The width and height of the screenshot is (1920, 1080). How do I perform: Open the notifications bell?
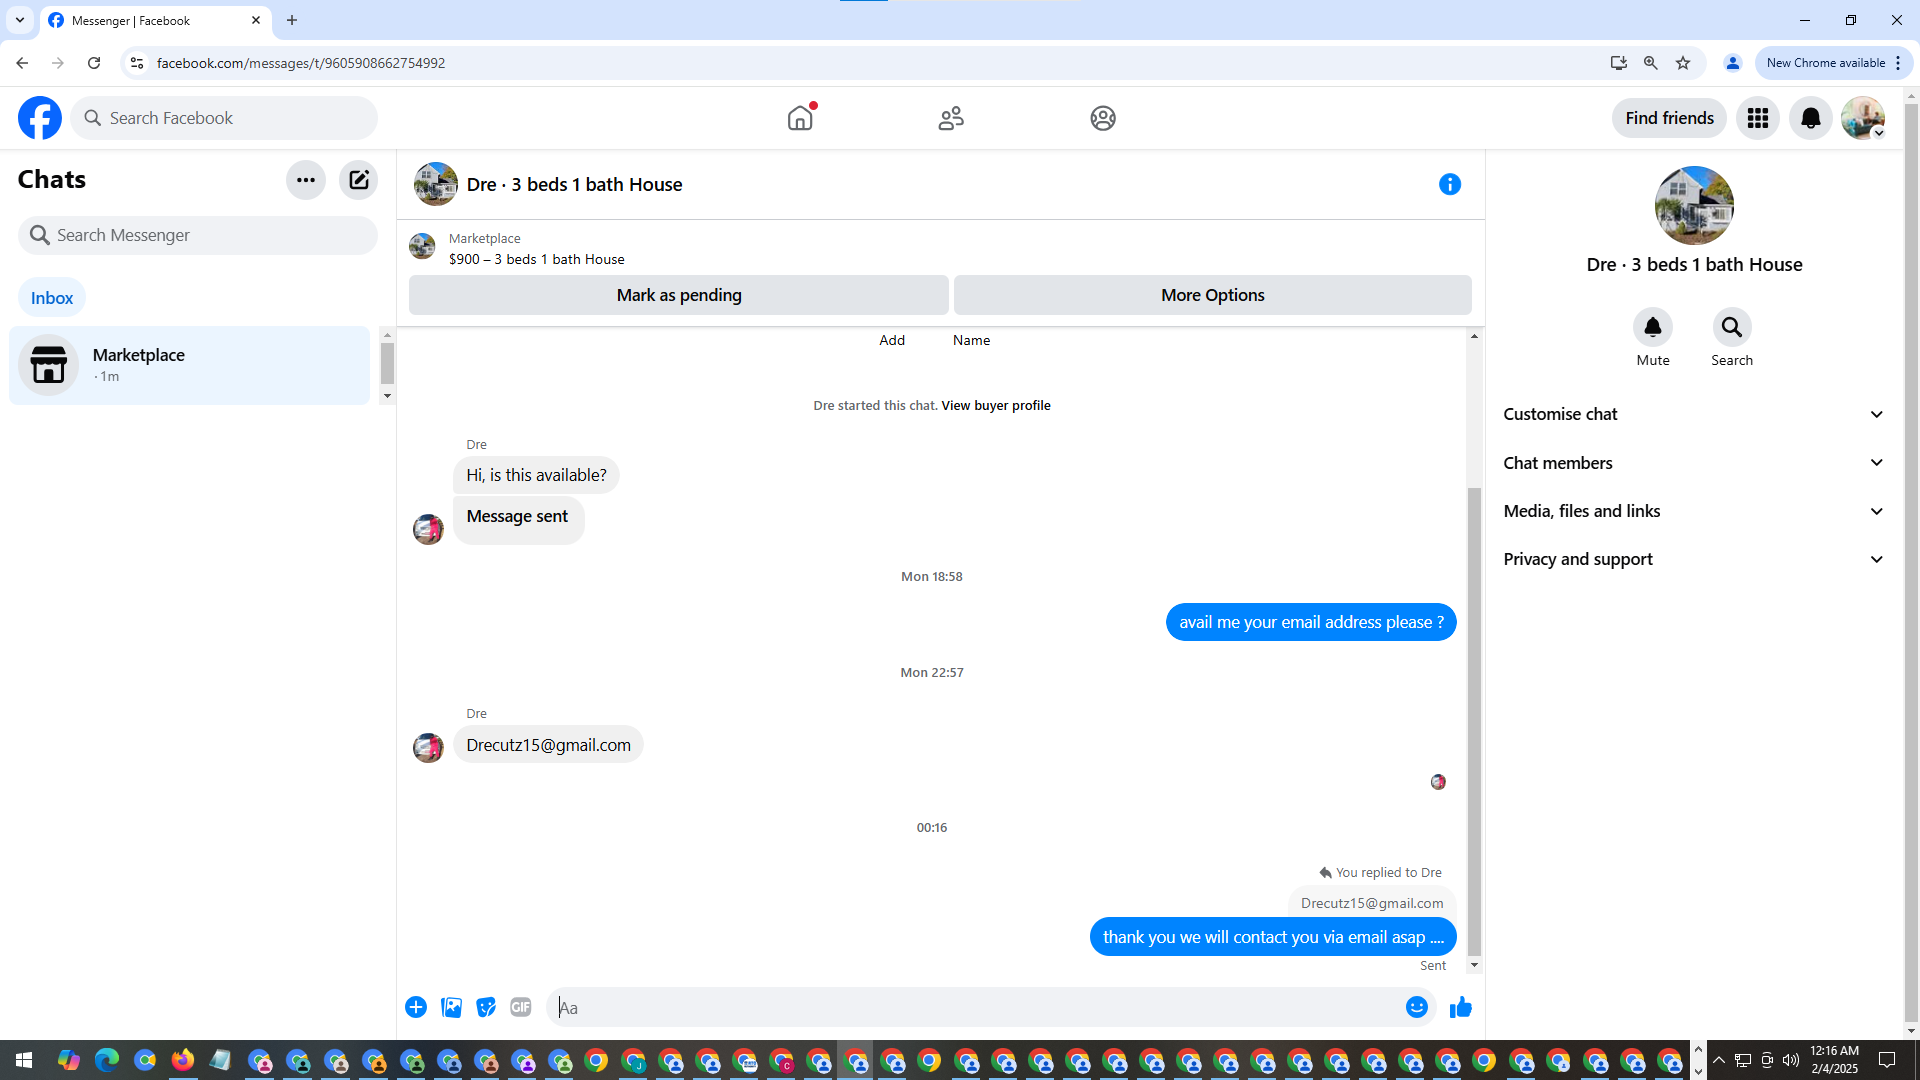click(x=1811, y=118)
